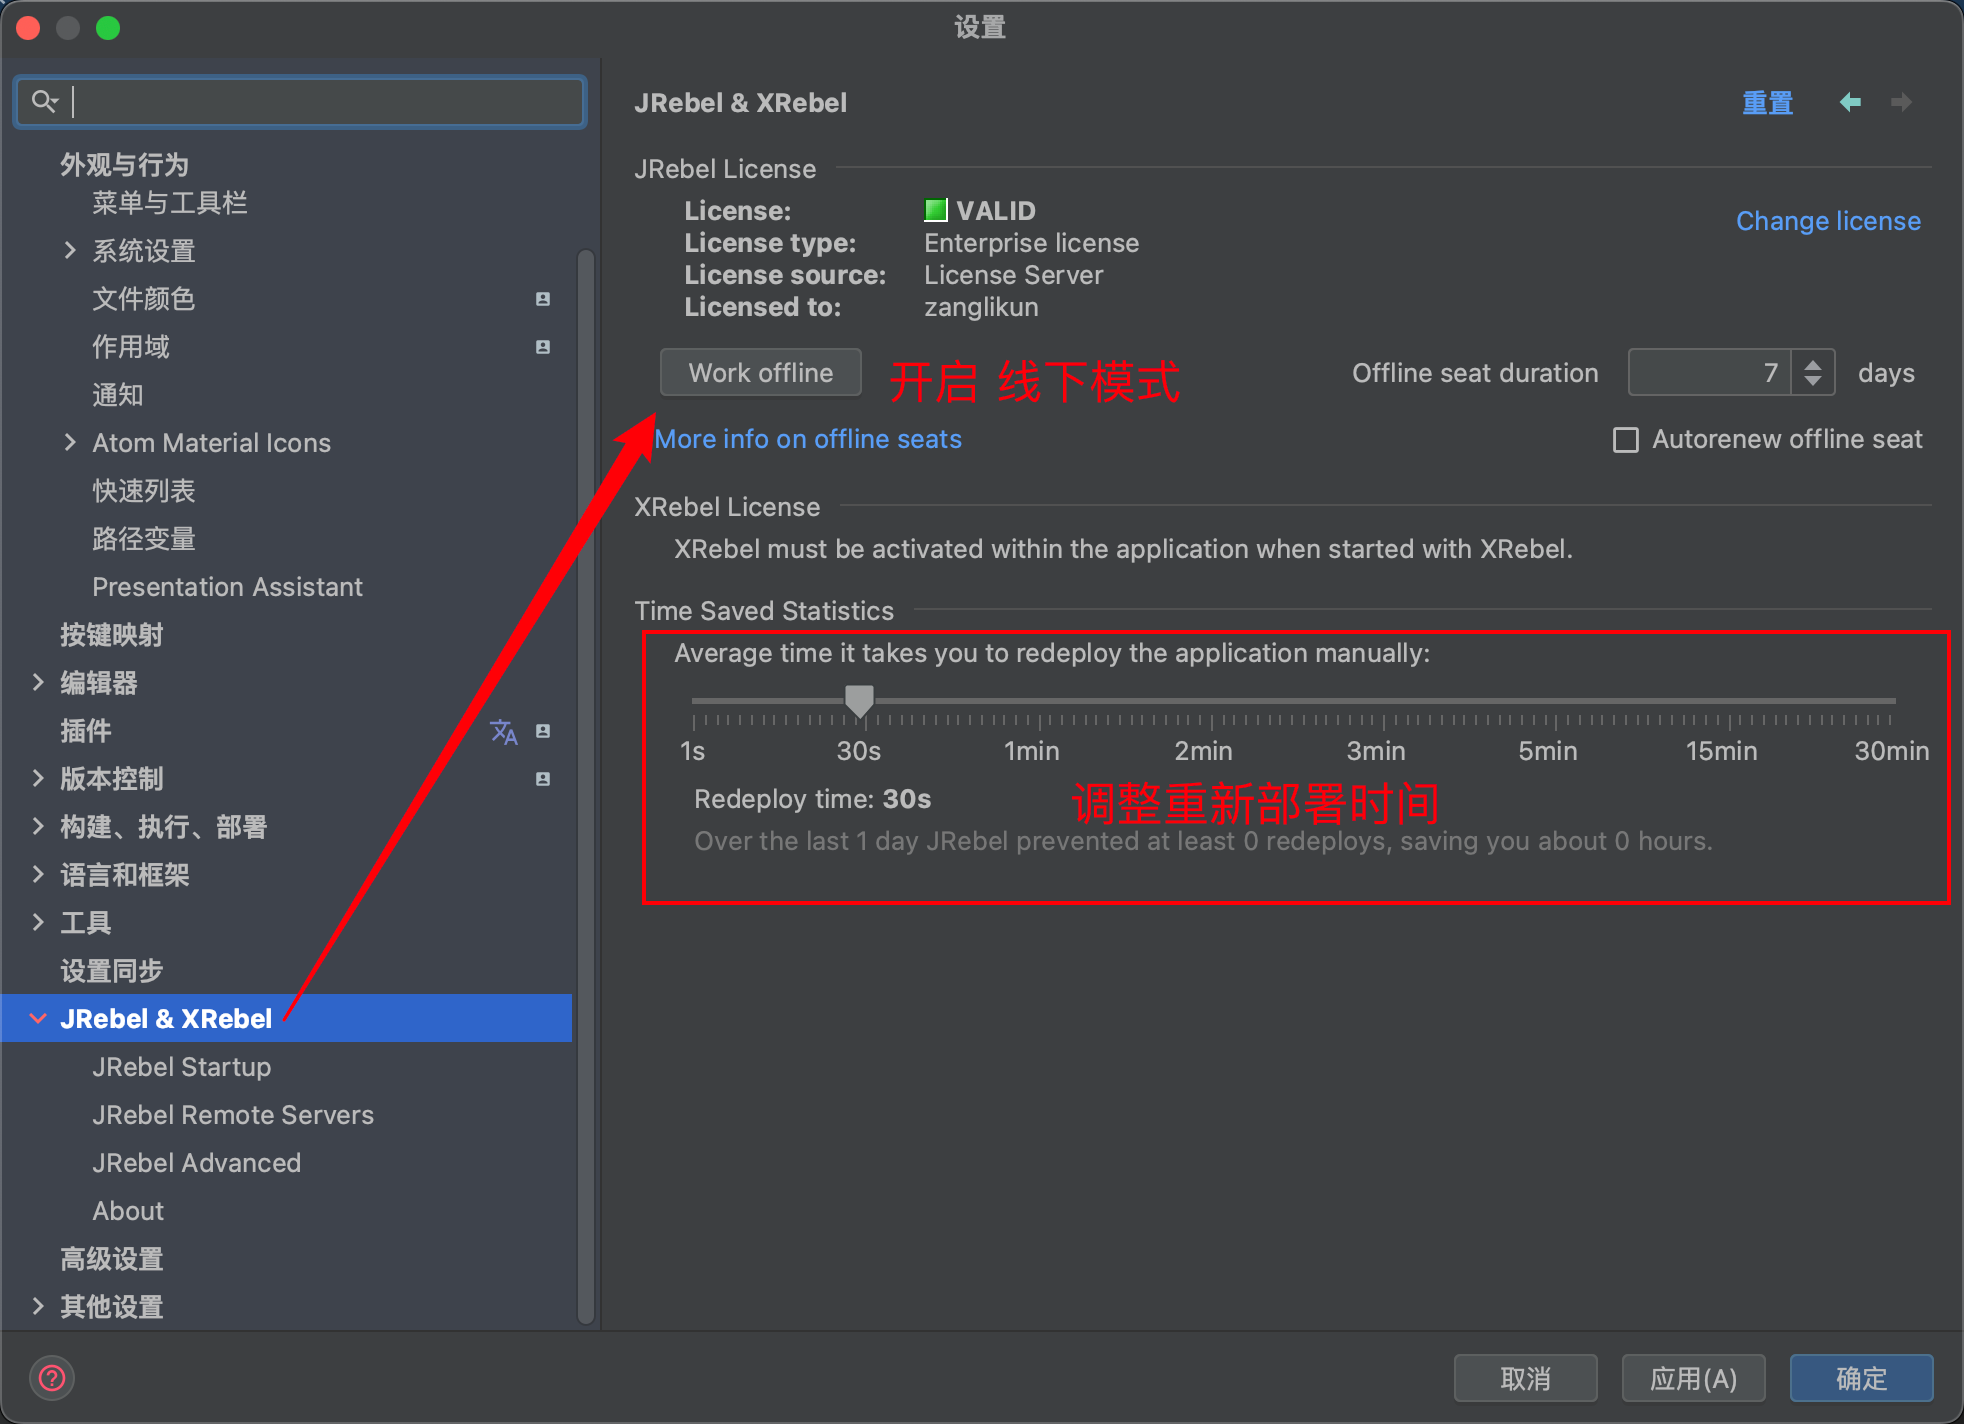Click the forward navigation arrow icon

[x=1901, y=102]
